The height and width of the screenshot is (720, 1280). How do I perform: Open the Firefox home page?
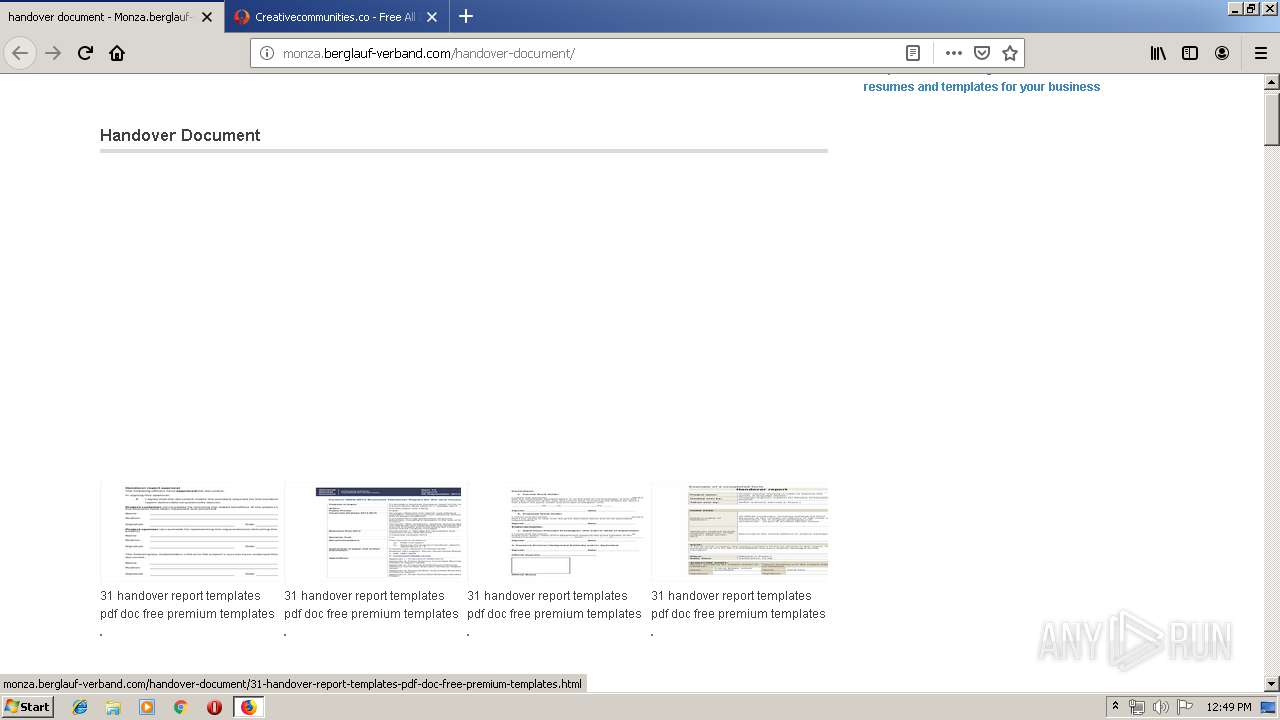(x=117, y=53)
